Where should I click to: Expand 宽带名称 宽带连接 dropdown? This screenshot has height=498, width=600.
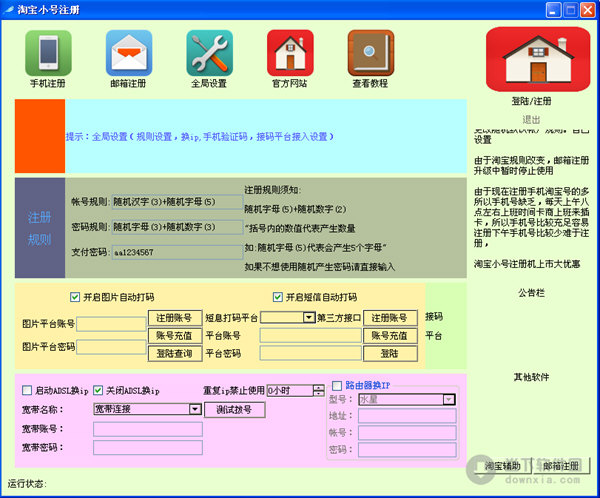195,409
